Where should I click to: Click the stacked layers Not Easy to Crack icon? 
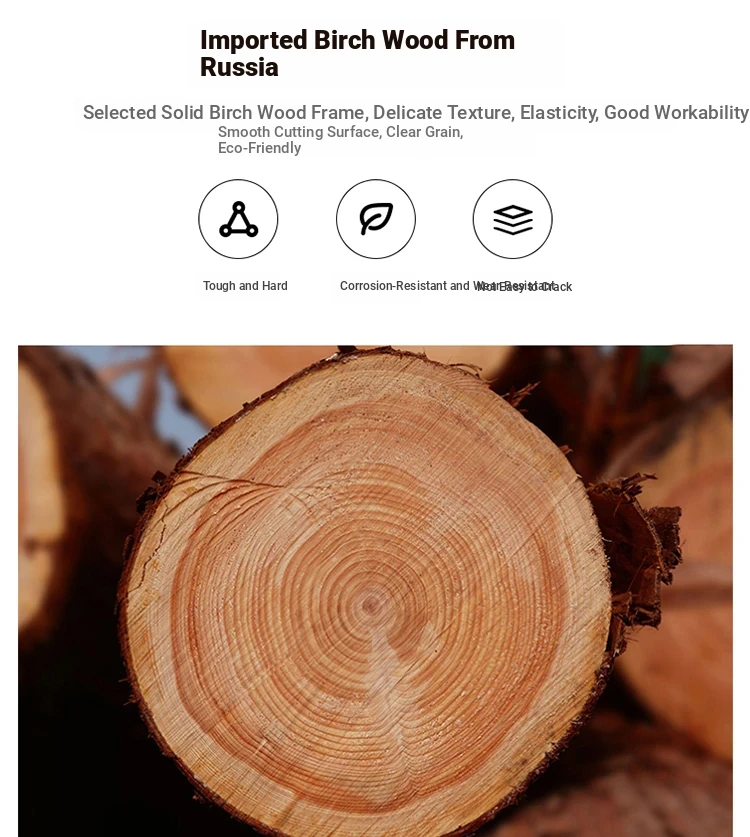(x=512, y=219)
